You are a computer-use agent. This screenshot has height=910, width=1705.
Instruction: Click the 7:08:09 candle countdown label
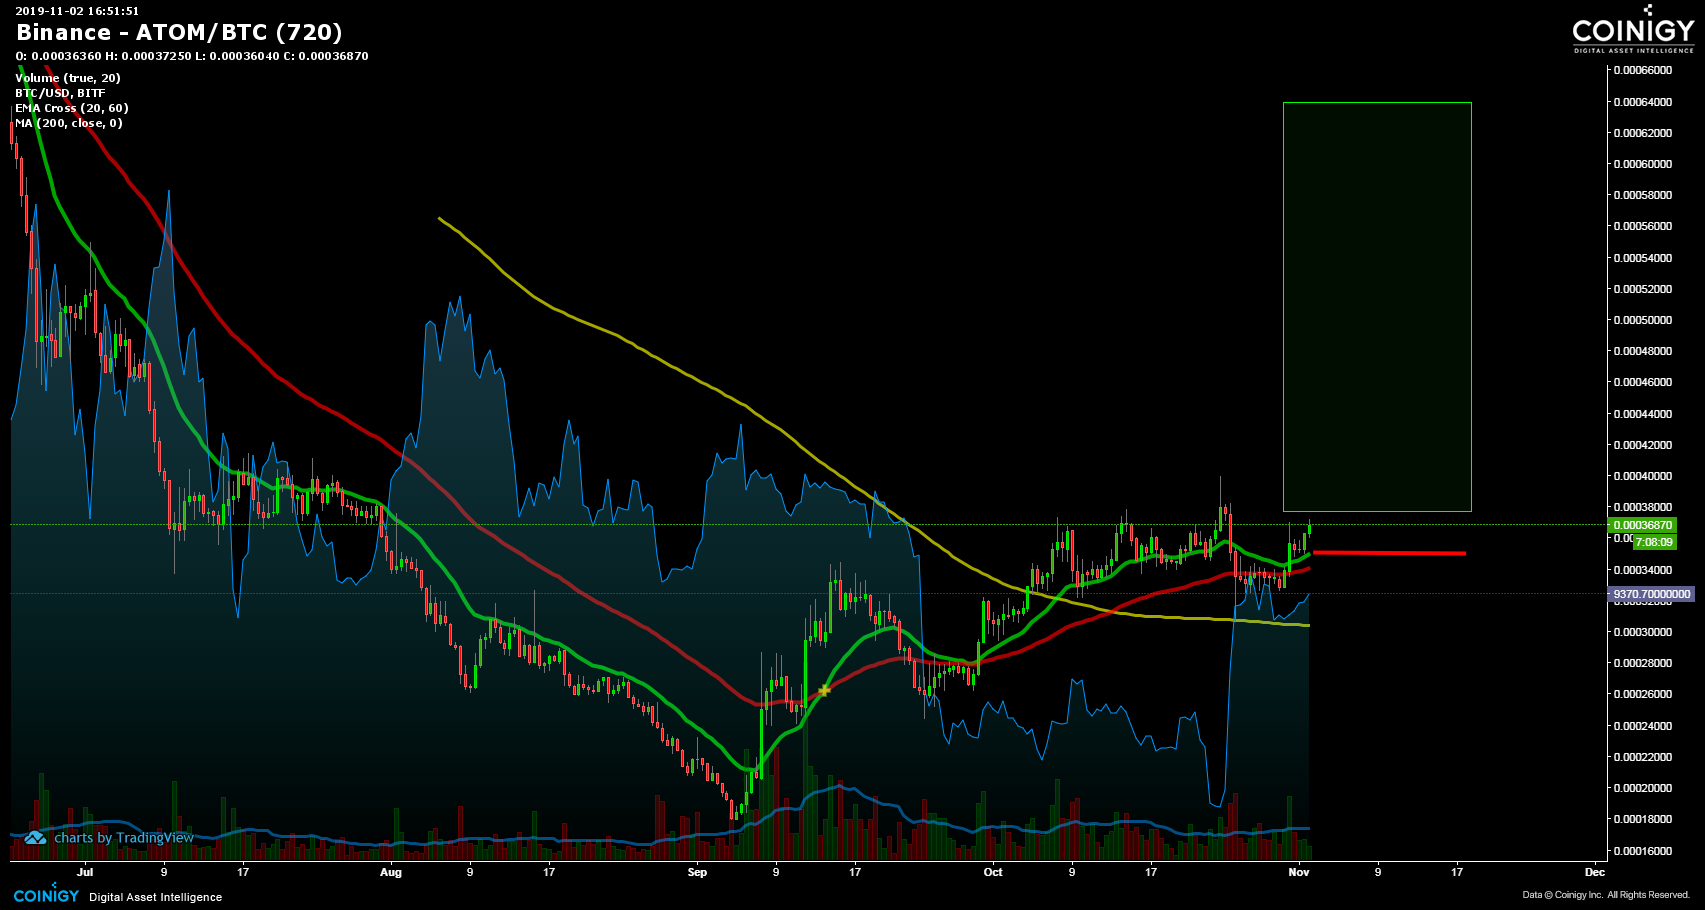pos(1654,542)
